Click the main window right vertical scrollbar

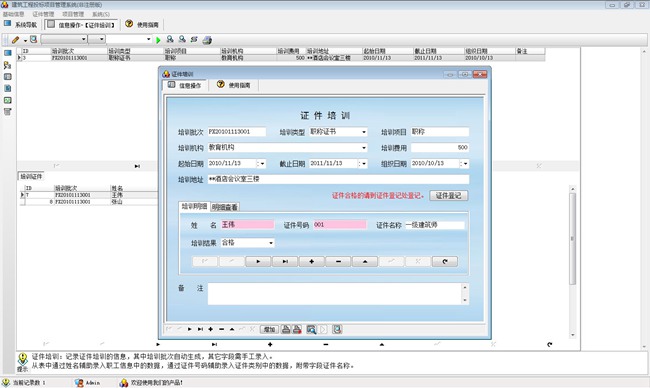[x=643, y=198]
